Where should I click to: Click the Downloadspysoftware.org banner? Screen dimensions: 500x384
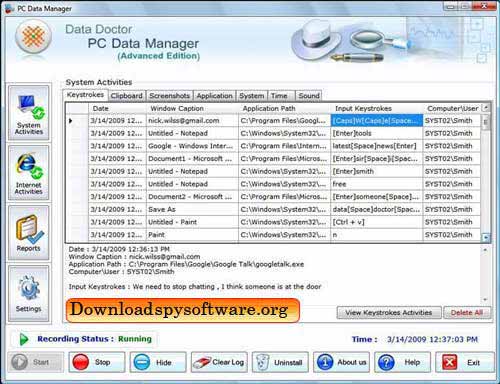183,310
